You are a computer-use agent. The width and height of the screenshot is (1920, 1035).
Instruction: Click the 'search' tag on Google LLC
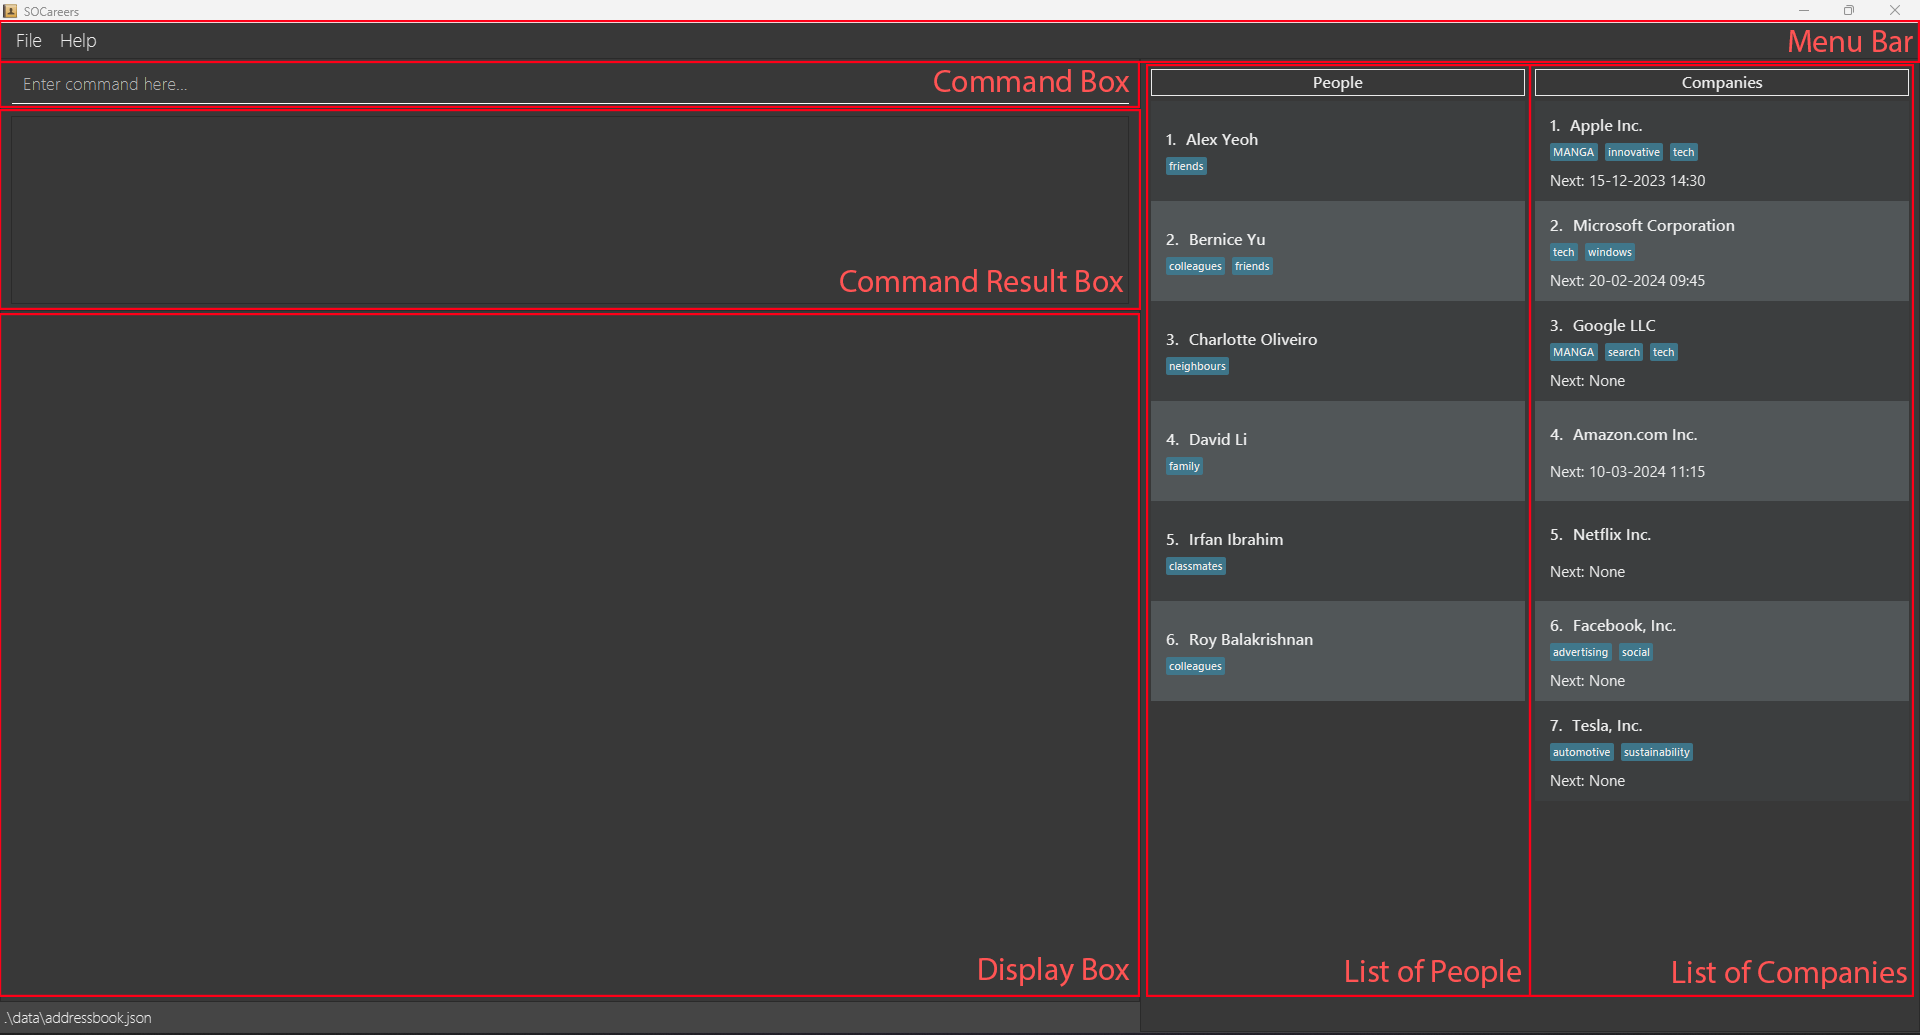(1623, 352)
